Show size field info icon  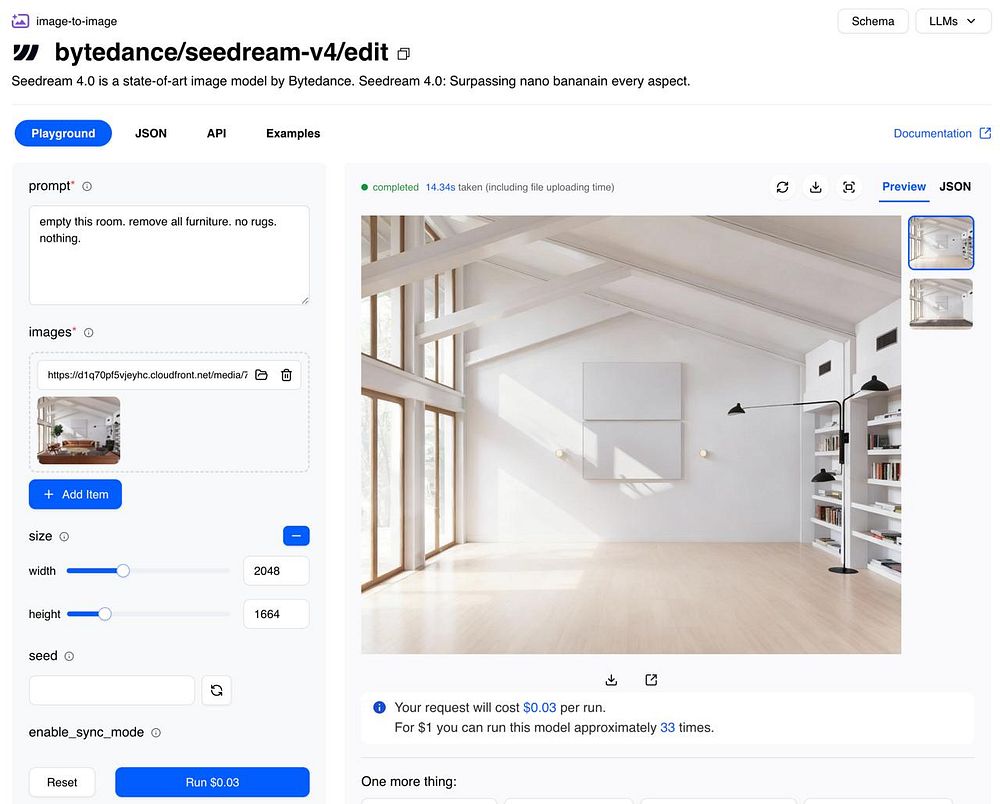64,536
